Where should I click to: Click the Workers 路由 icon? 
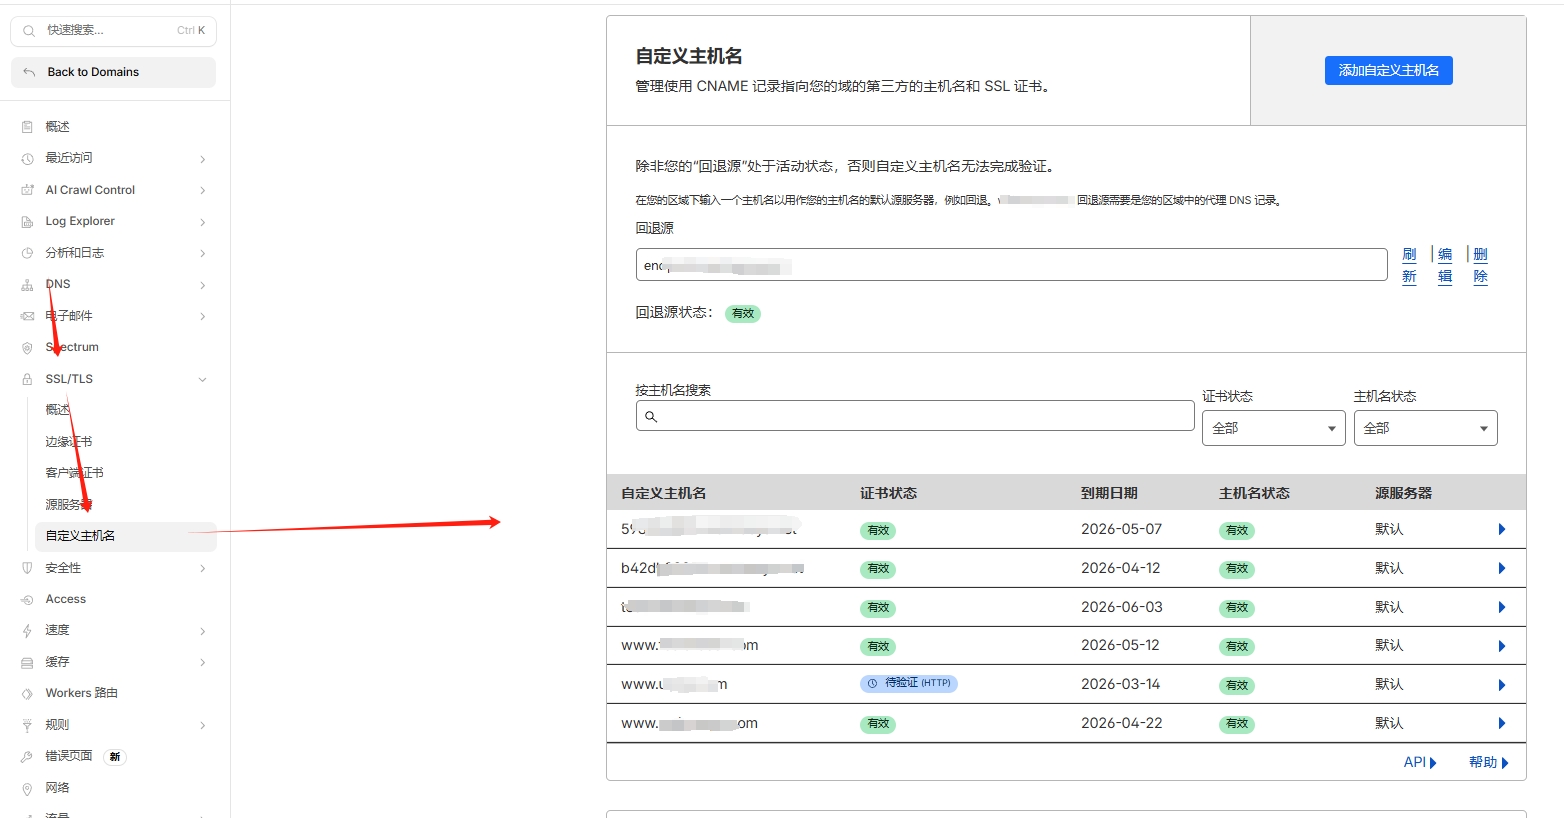27,693
